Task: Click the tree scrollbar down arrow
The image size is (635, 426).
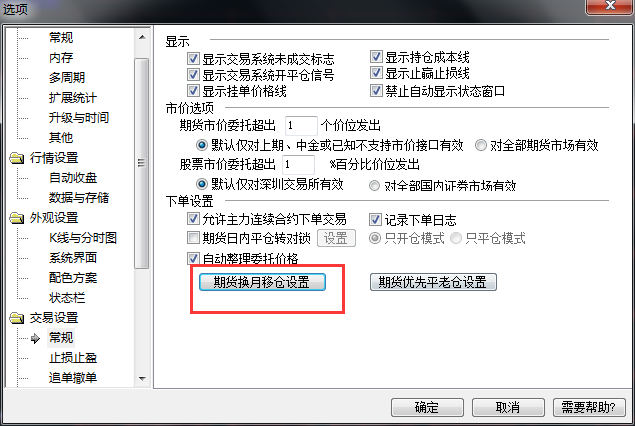Action: click(142, 379)
